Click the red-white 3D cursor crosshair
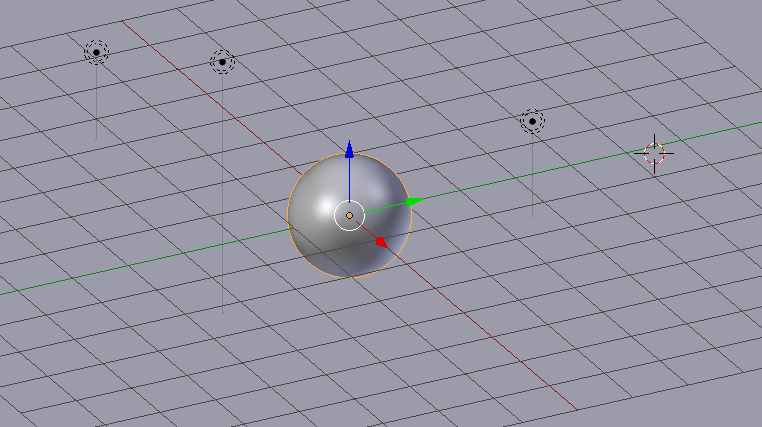 pos(654,154)
